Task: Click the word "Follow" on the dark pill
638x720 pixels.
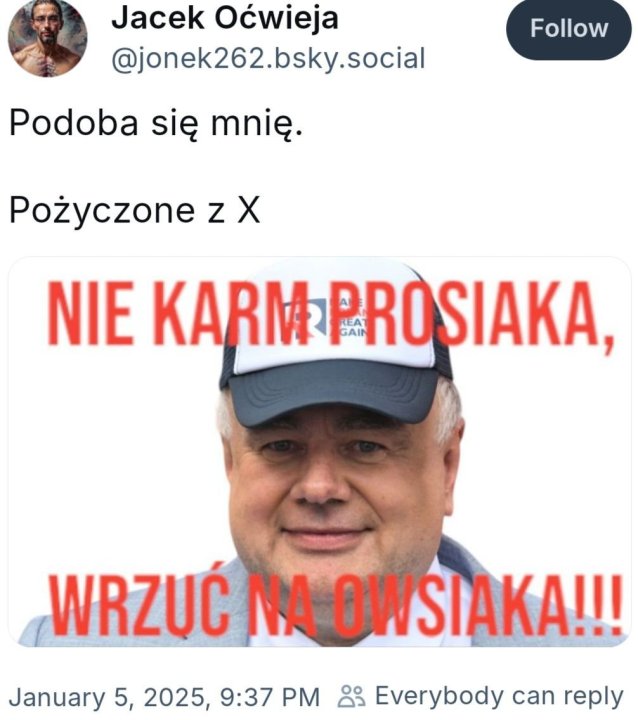Action: [x=569, y=29]
